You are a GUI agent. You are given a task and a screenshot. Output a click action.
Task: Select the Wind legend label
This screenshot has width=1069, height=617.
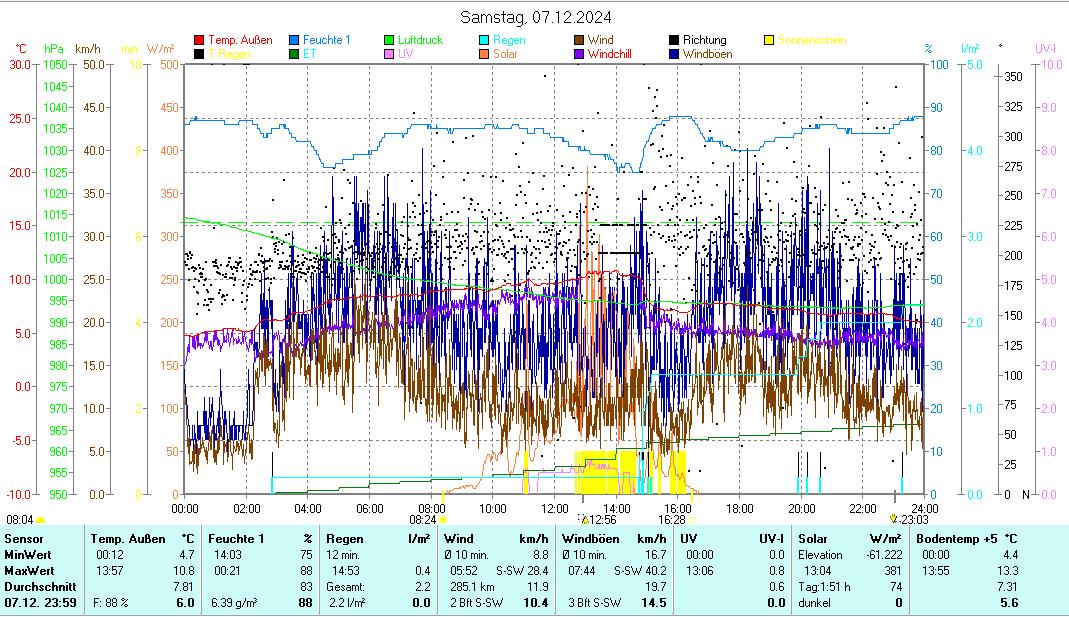click(x=600, y=40)
